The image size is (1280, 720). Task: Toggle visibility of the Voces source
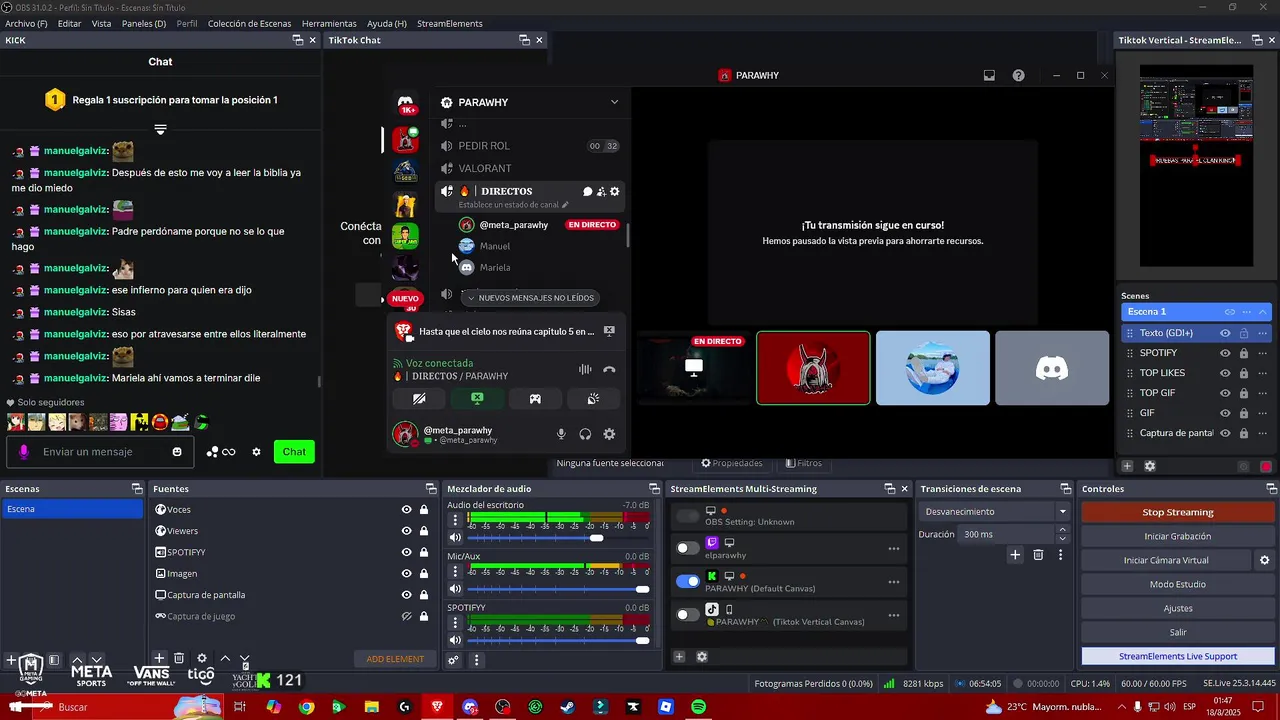406,510
